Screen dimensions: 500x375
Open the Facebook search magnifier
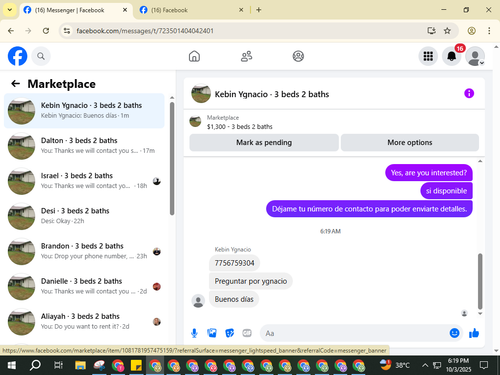pyautogui.click(x=41, y=56)
